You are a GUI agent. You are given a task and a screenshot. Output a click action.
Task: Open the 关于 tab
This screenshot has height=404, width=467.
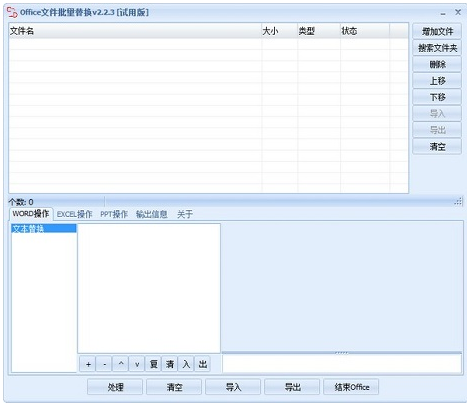click(x=185, y=214)
